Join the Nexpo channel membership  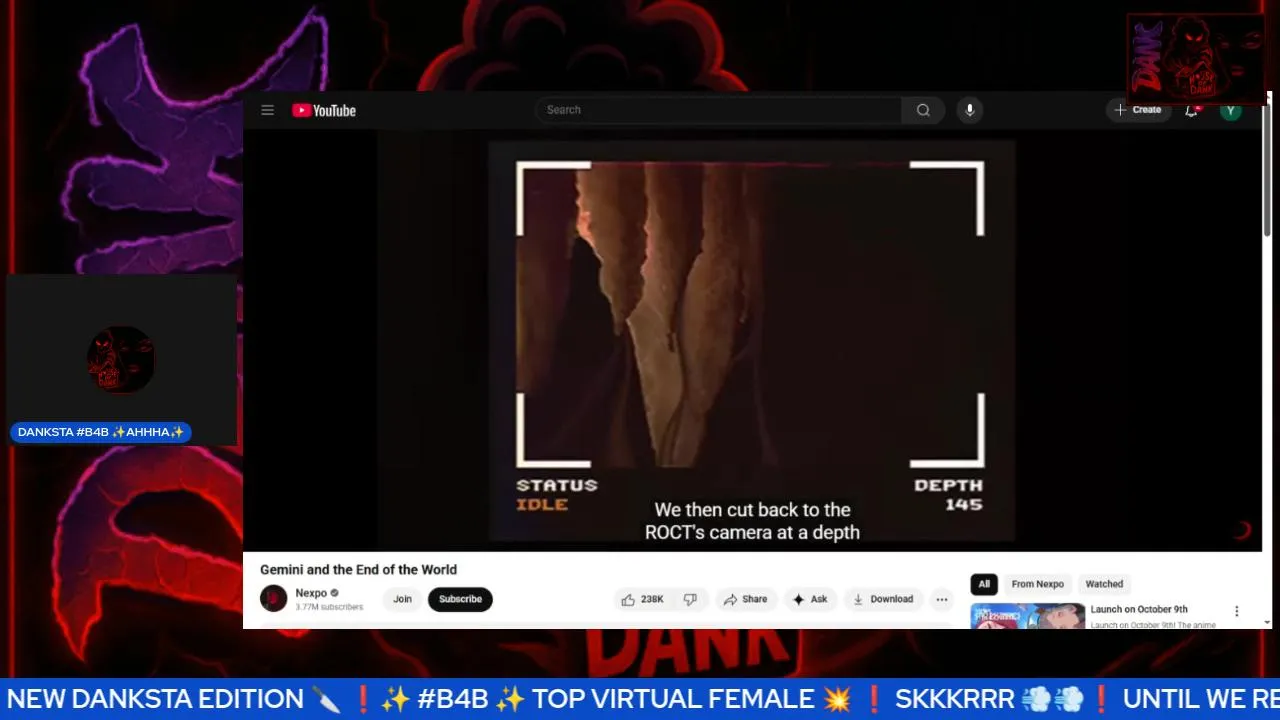[402, 599]
